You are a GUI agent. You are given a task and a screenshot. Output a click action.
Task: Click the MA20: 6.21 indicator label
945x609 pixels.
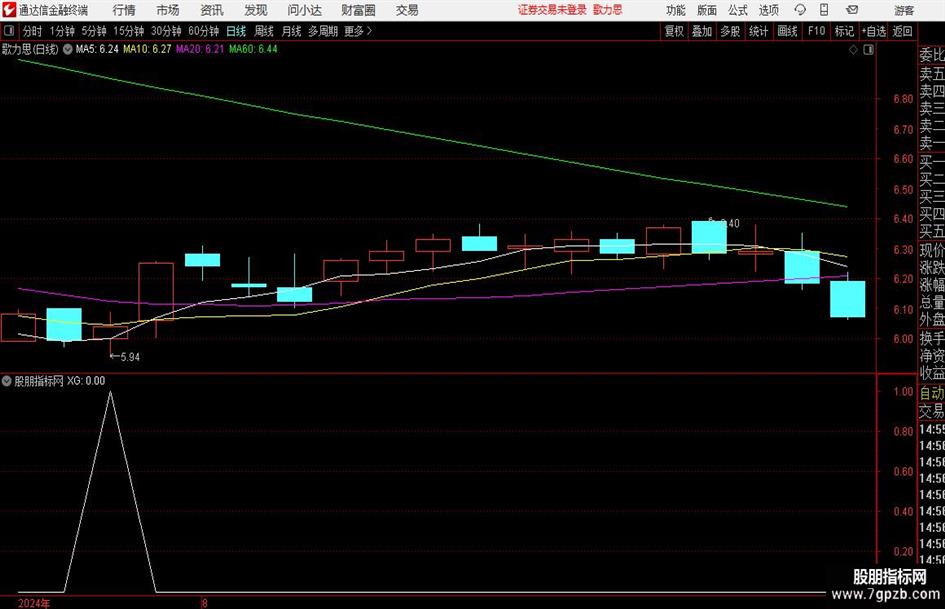(199, 49)
